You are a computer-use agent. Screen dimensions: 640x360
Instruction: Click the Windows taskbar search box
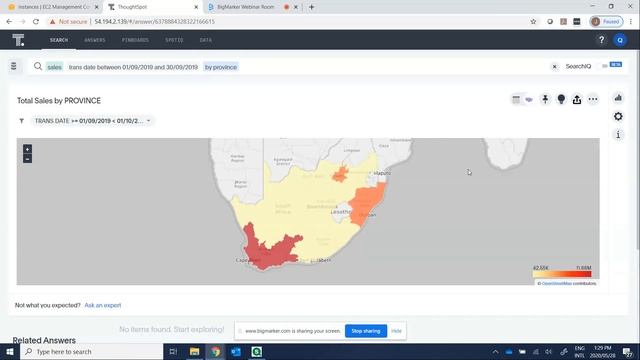tap(92, 351)
